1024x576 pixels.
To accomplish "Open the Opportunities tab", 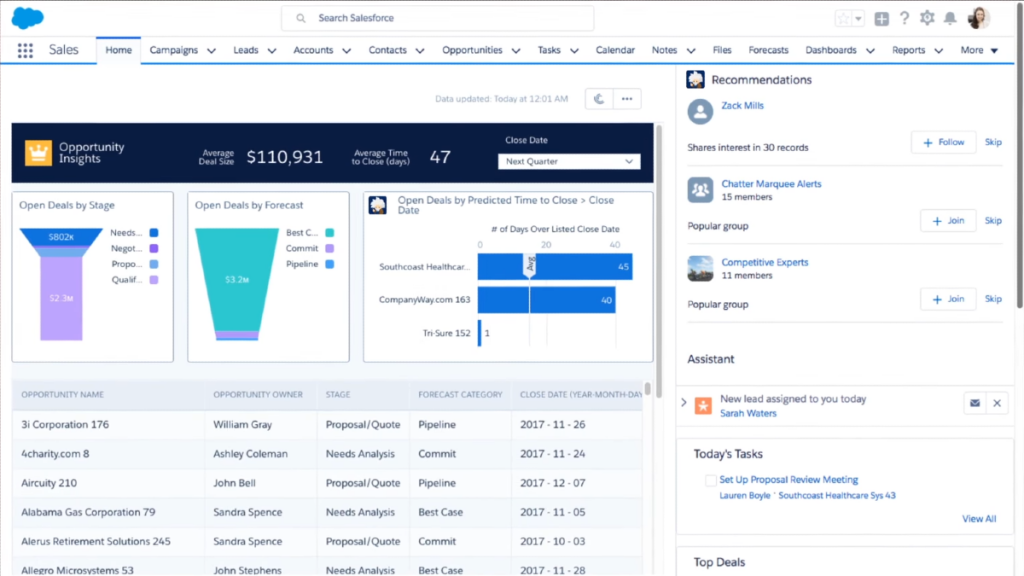I will click(472, 50).
